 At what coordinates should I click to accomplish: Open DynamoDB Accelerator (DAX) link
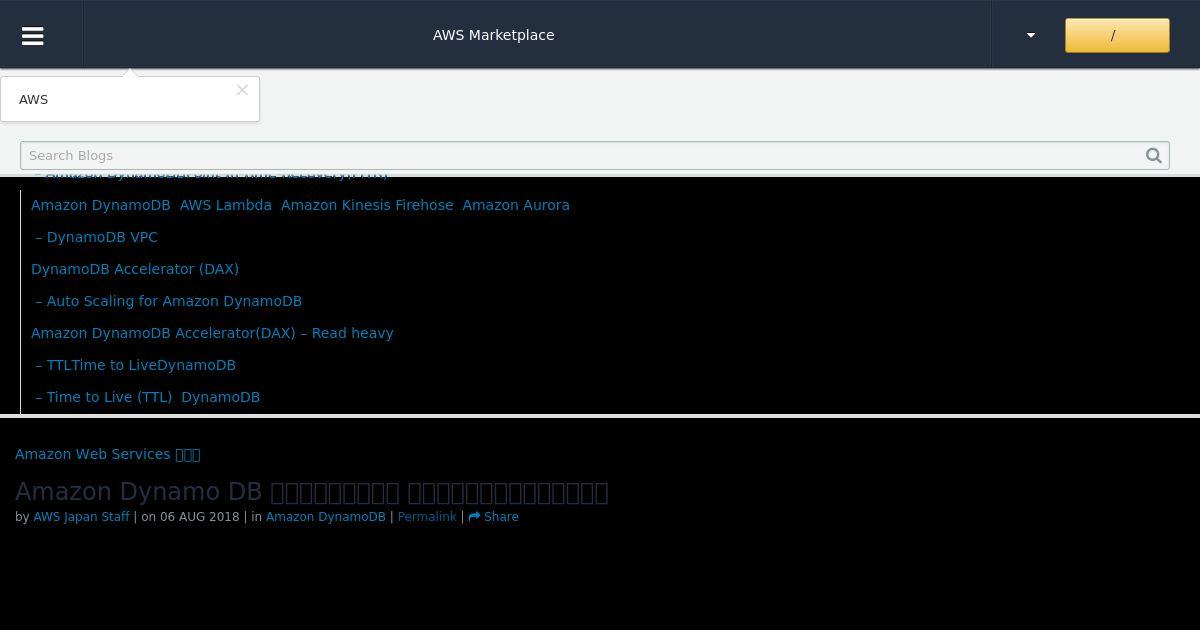click(x=135, y=269)
